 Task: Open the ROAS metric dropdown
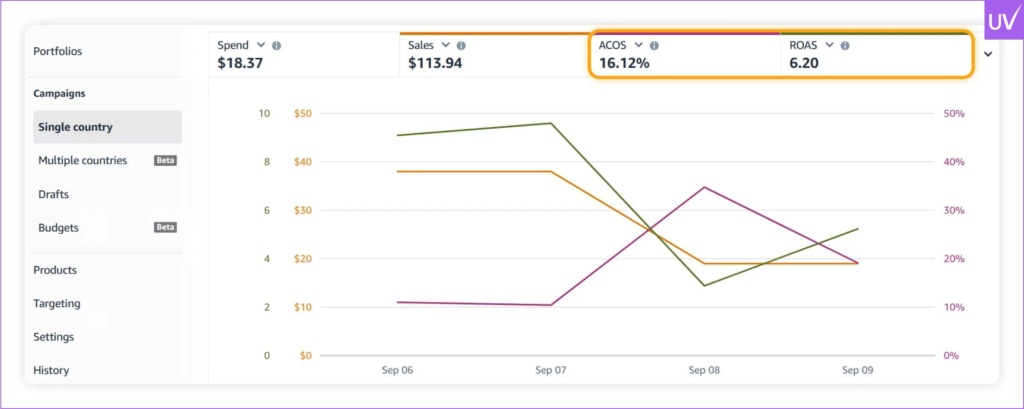tap(829, 45)
